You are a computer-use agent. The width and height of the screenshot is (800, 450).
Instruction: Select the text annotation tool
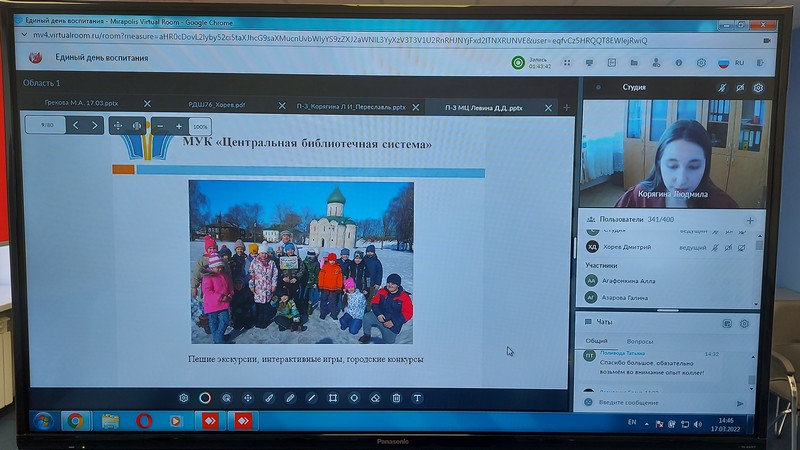(x=417, y=398)
